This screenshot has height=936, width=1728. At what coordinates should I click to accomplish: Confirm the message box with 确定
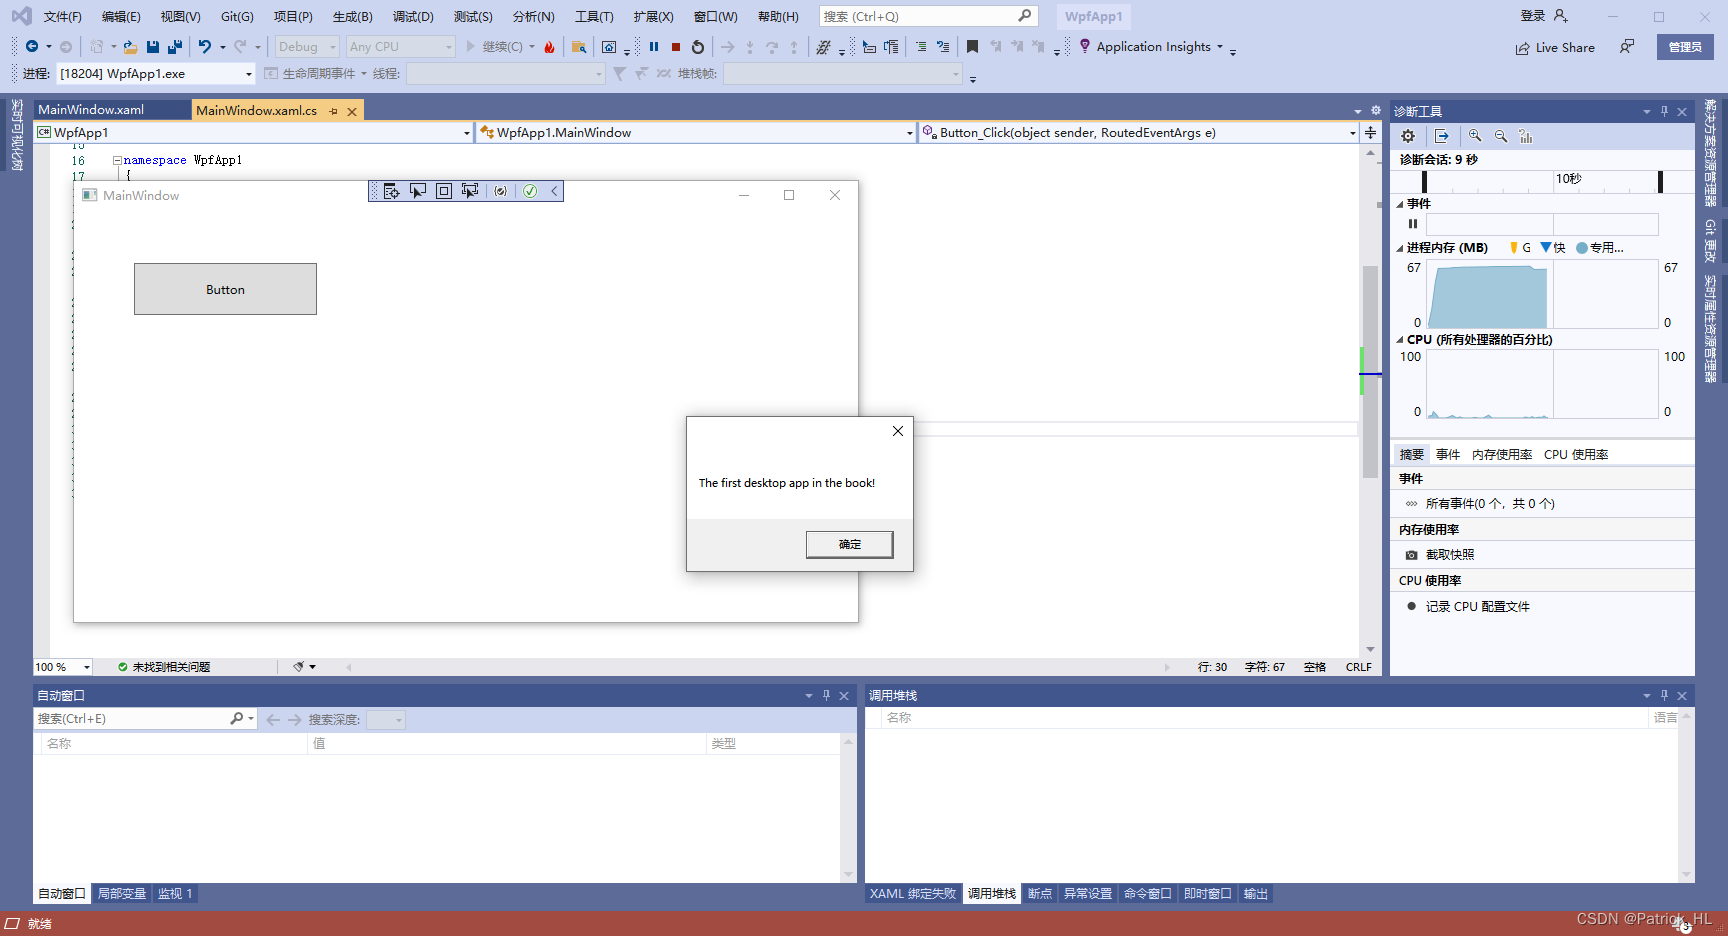pos(850,544)
